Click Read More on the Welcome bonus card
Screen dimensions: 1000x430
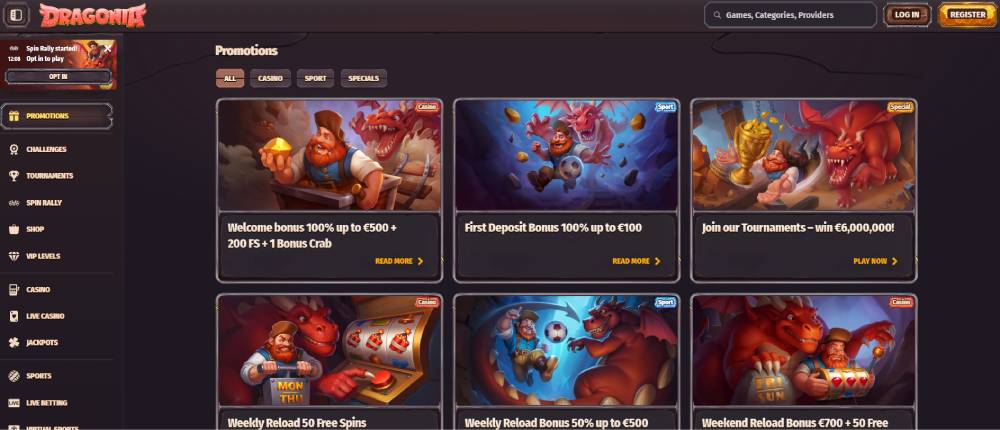click(399, 261)
